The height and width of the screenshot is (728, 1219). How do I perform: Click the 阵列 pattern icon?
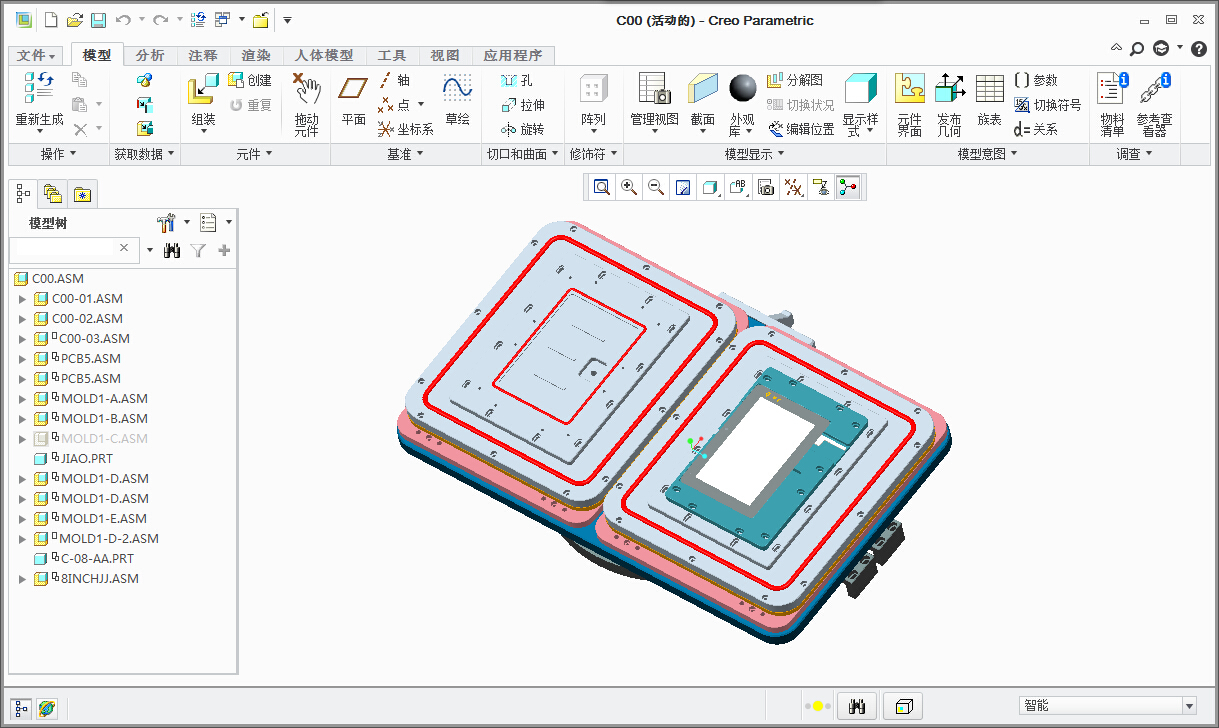coord(593,89)
